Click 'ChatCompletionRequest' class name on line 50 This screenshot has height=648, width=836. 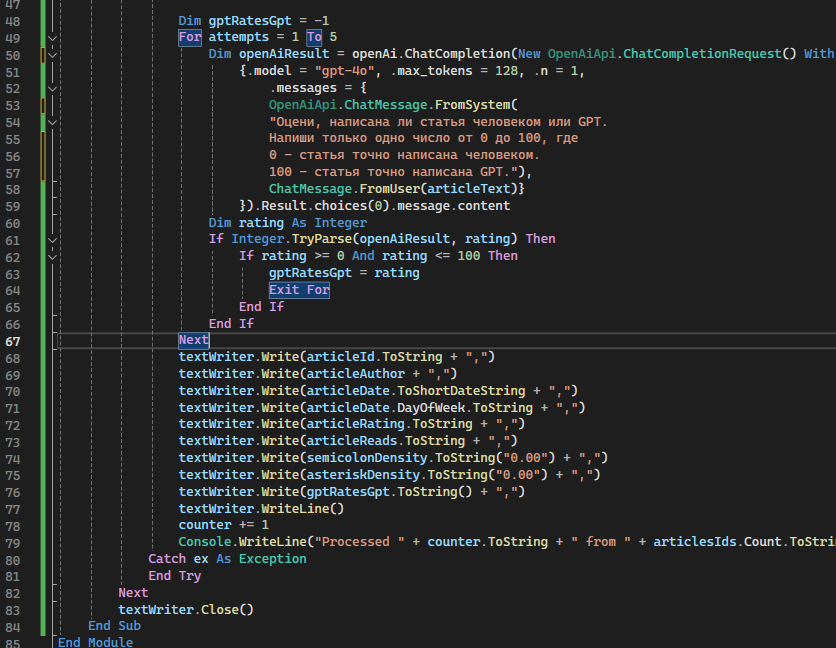(702, 54)
